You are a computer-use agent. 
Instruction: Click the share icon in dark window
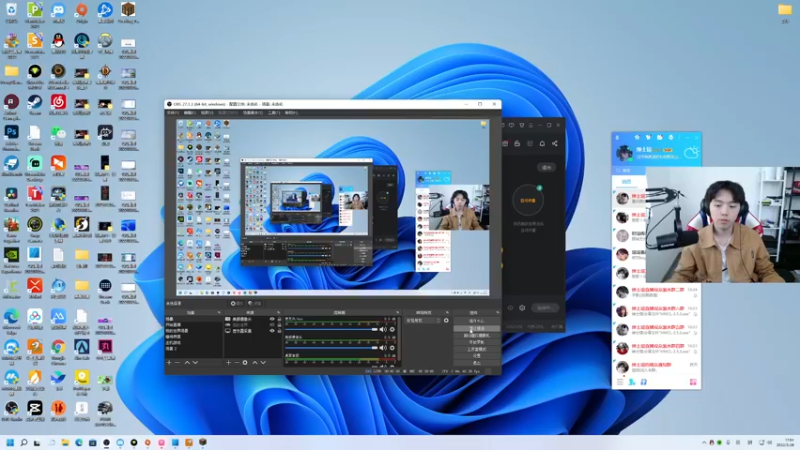point(555,143)
